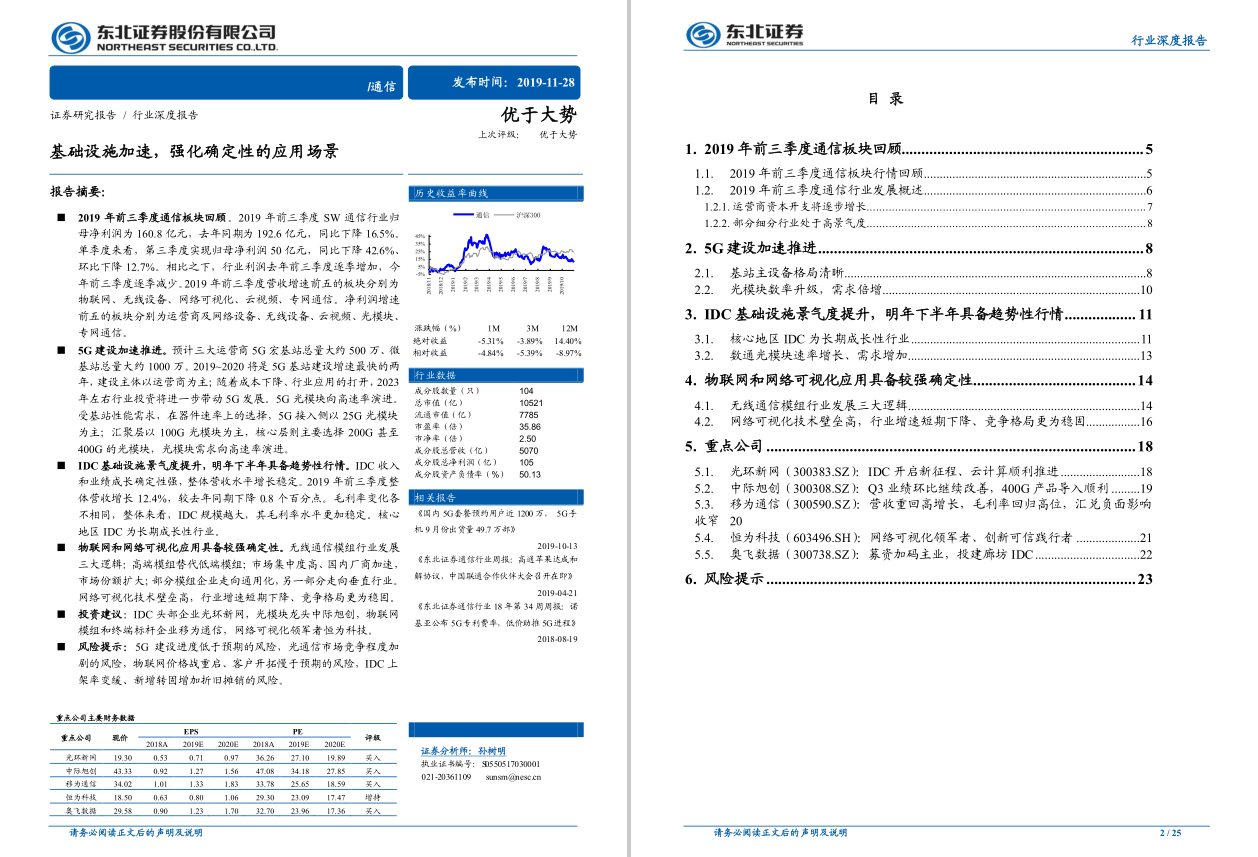Jump to entry 3.2 数通光模块速率增长
The width and height of the screenshot is (1258, 857).
coord(924,355)
